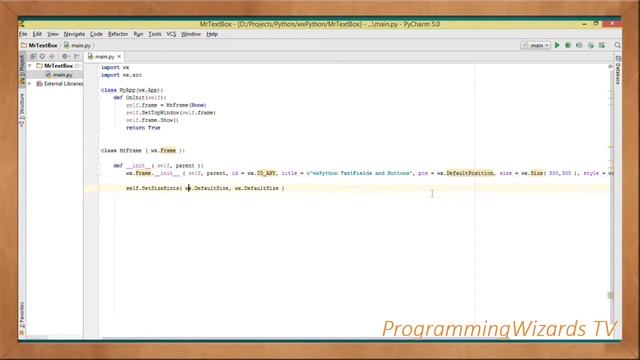This screenshot has height=360, width=640.
Task: Click main.py in the navigation breadcrumb
Action: coord(77,45)
